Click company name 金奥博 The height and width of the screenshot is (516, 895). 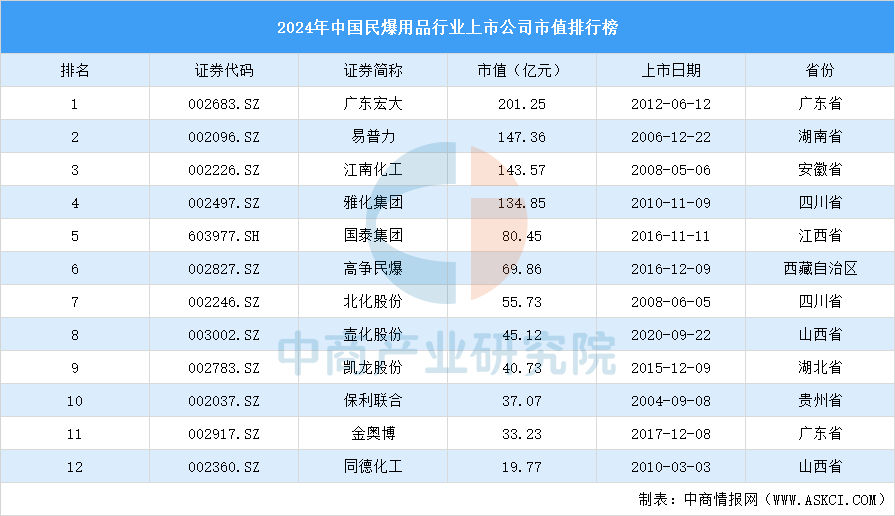coord(373,434)
